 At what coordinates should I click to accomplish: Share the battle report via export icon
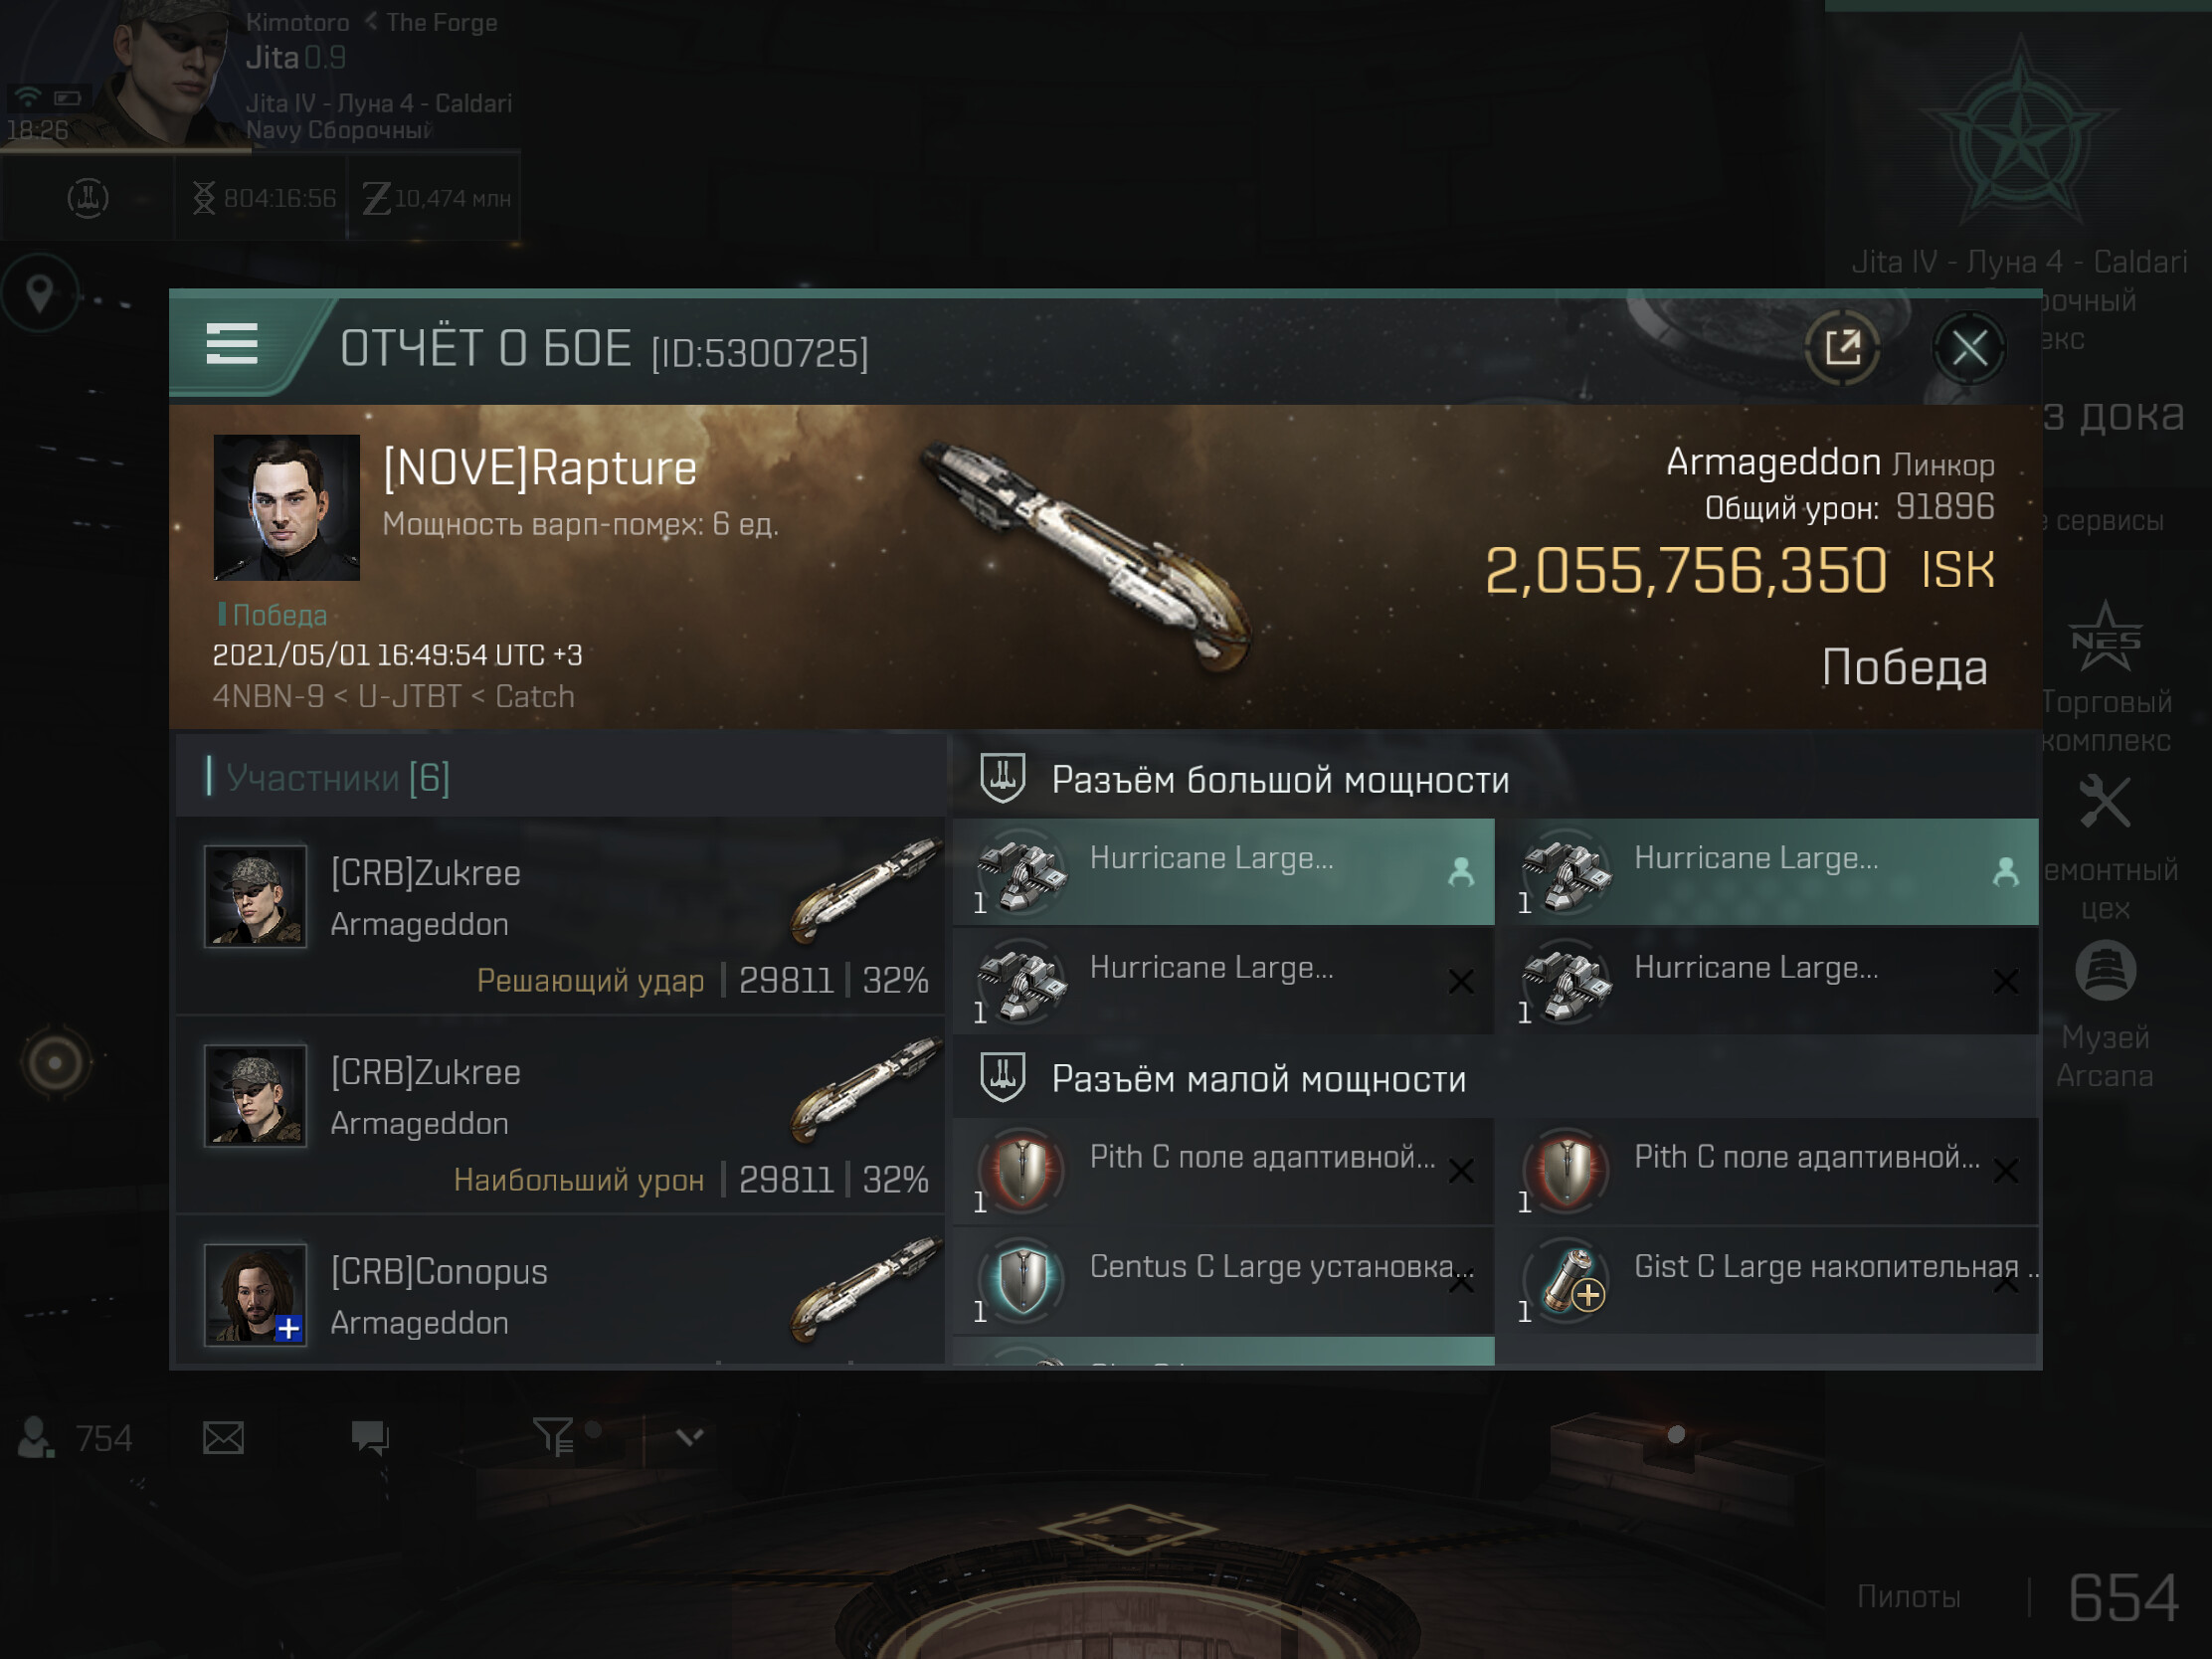coord(1842,348)
